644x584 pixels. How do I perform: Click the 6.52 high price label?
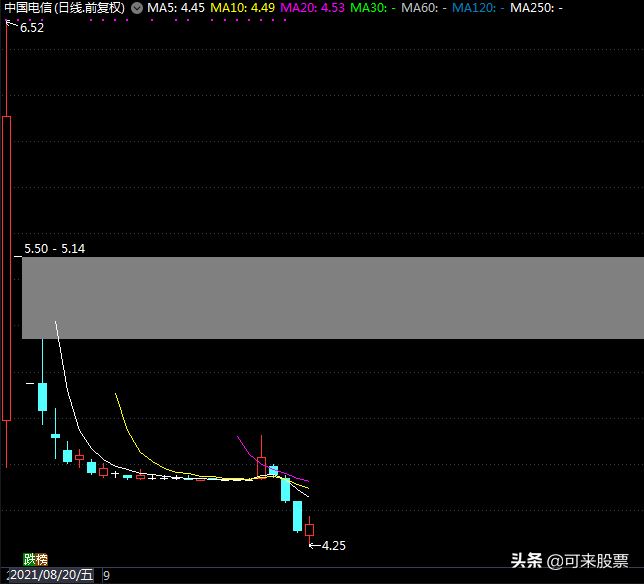tap(32, 28)
